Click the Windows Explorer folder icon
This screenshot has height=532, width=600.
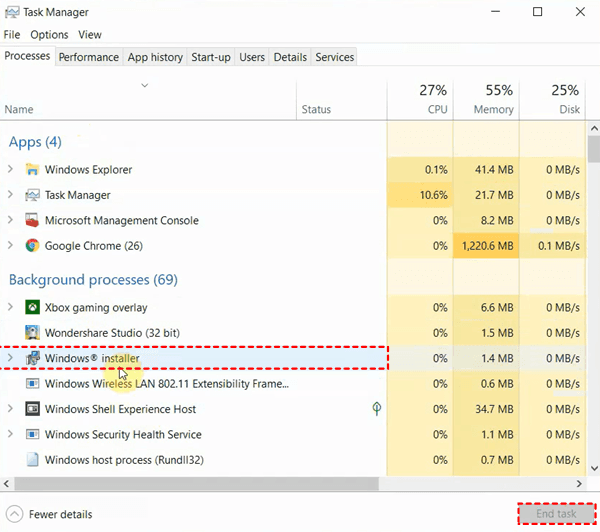[32, 170]
